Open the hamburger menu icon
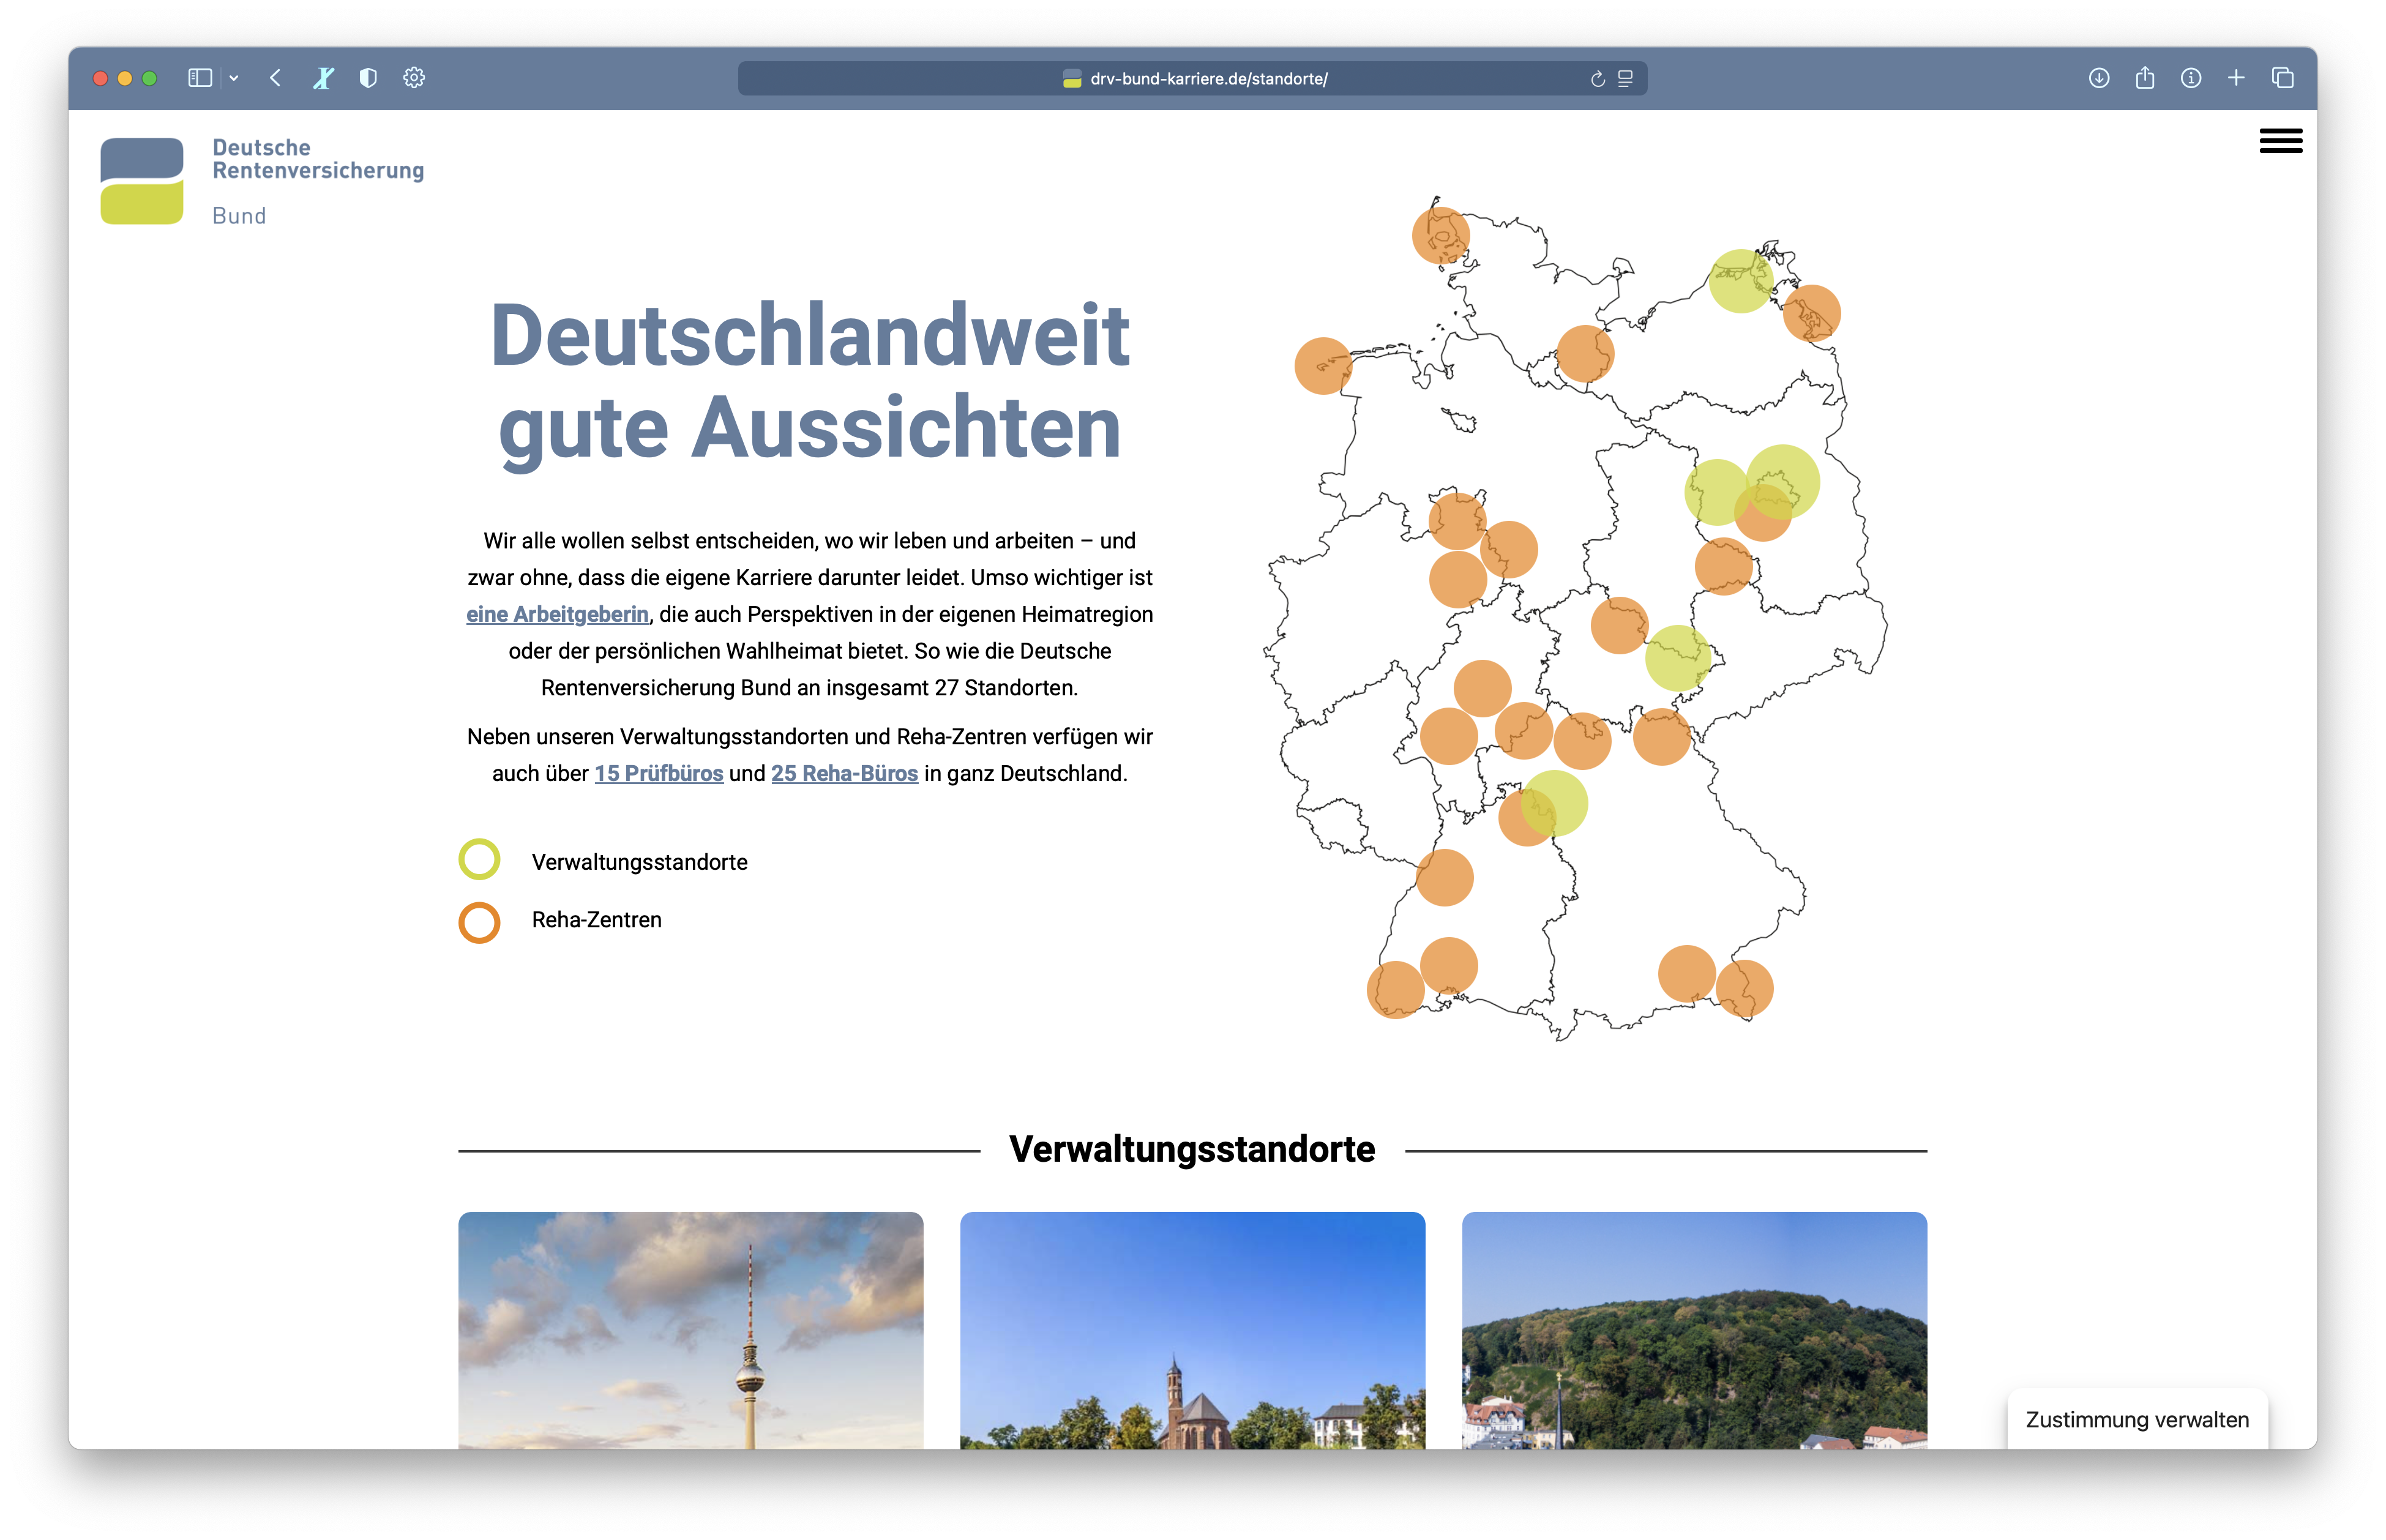Screen dimensions: 2386x1540 [x=2280, y=141]
